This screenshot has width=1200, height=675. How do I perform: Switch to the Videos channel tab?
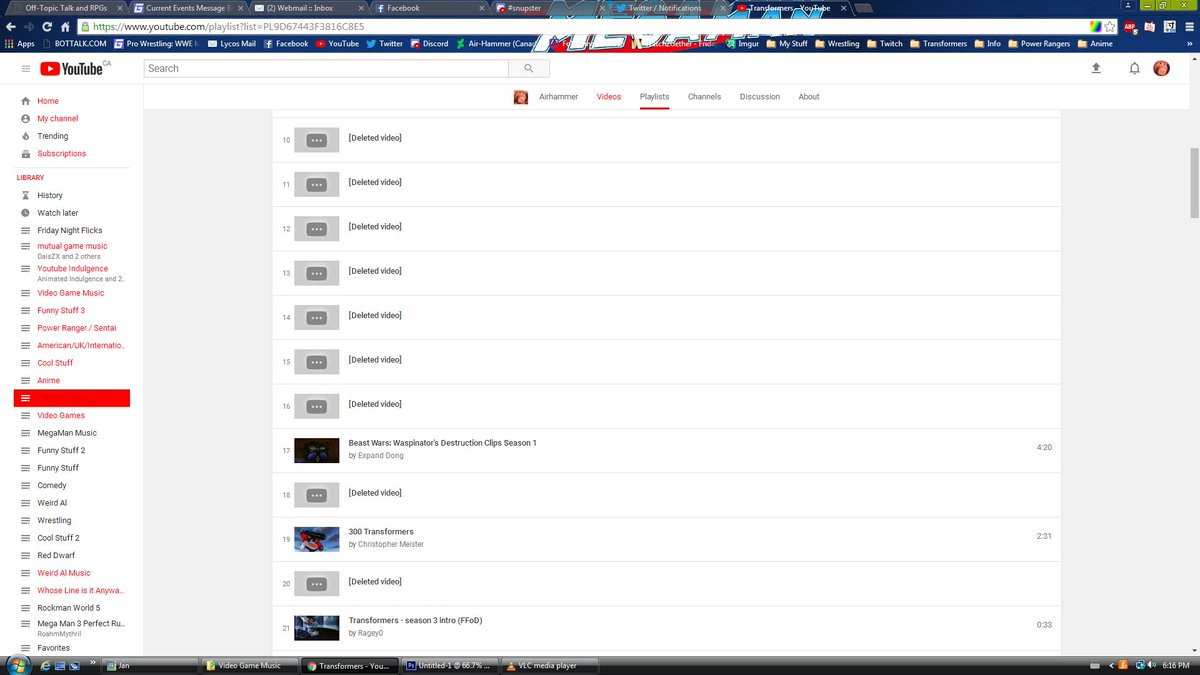[609, 97]
